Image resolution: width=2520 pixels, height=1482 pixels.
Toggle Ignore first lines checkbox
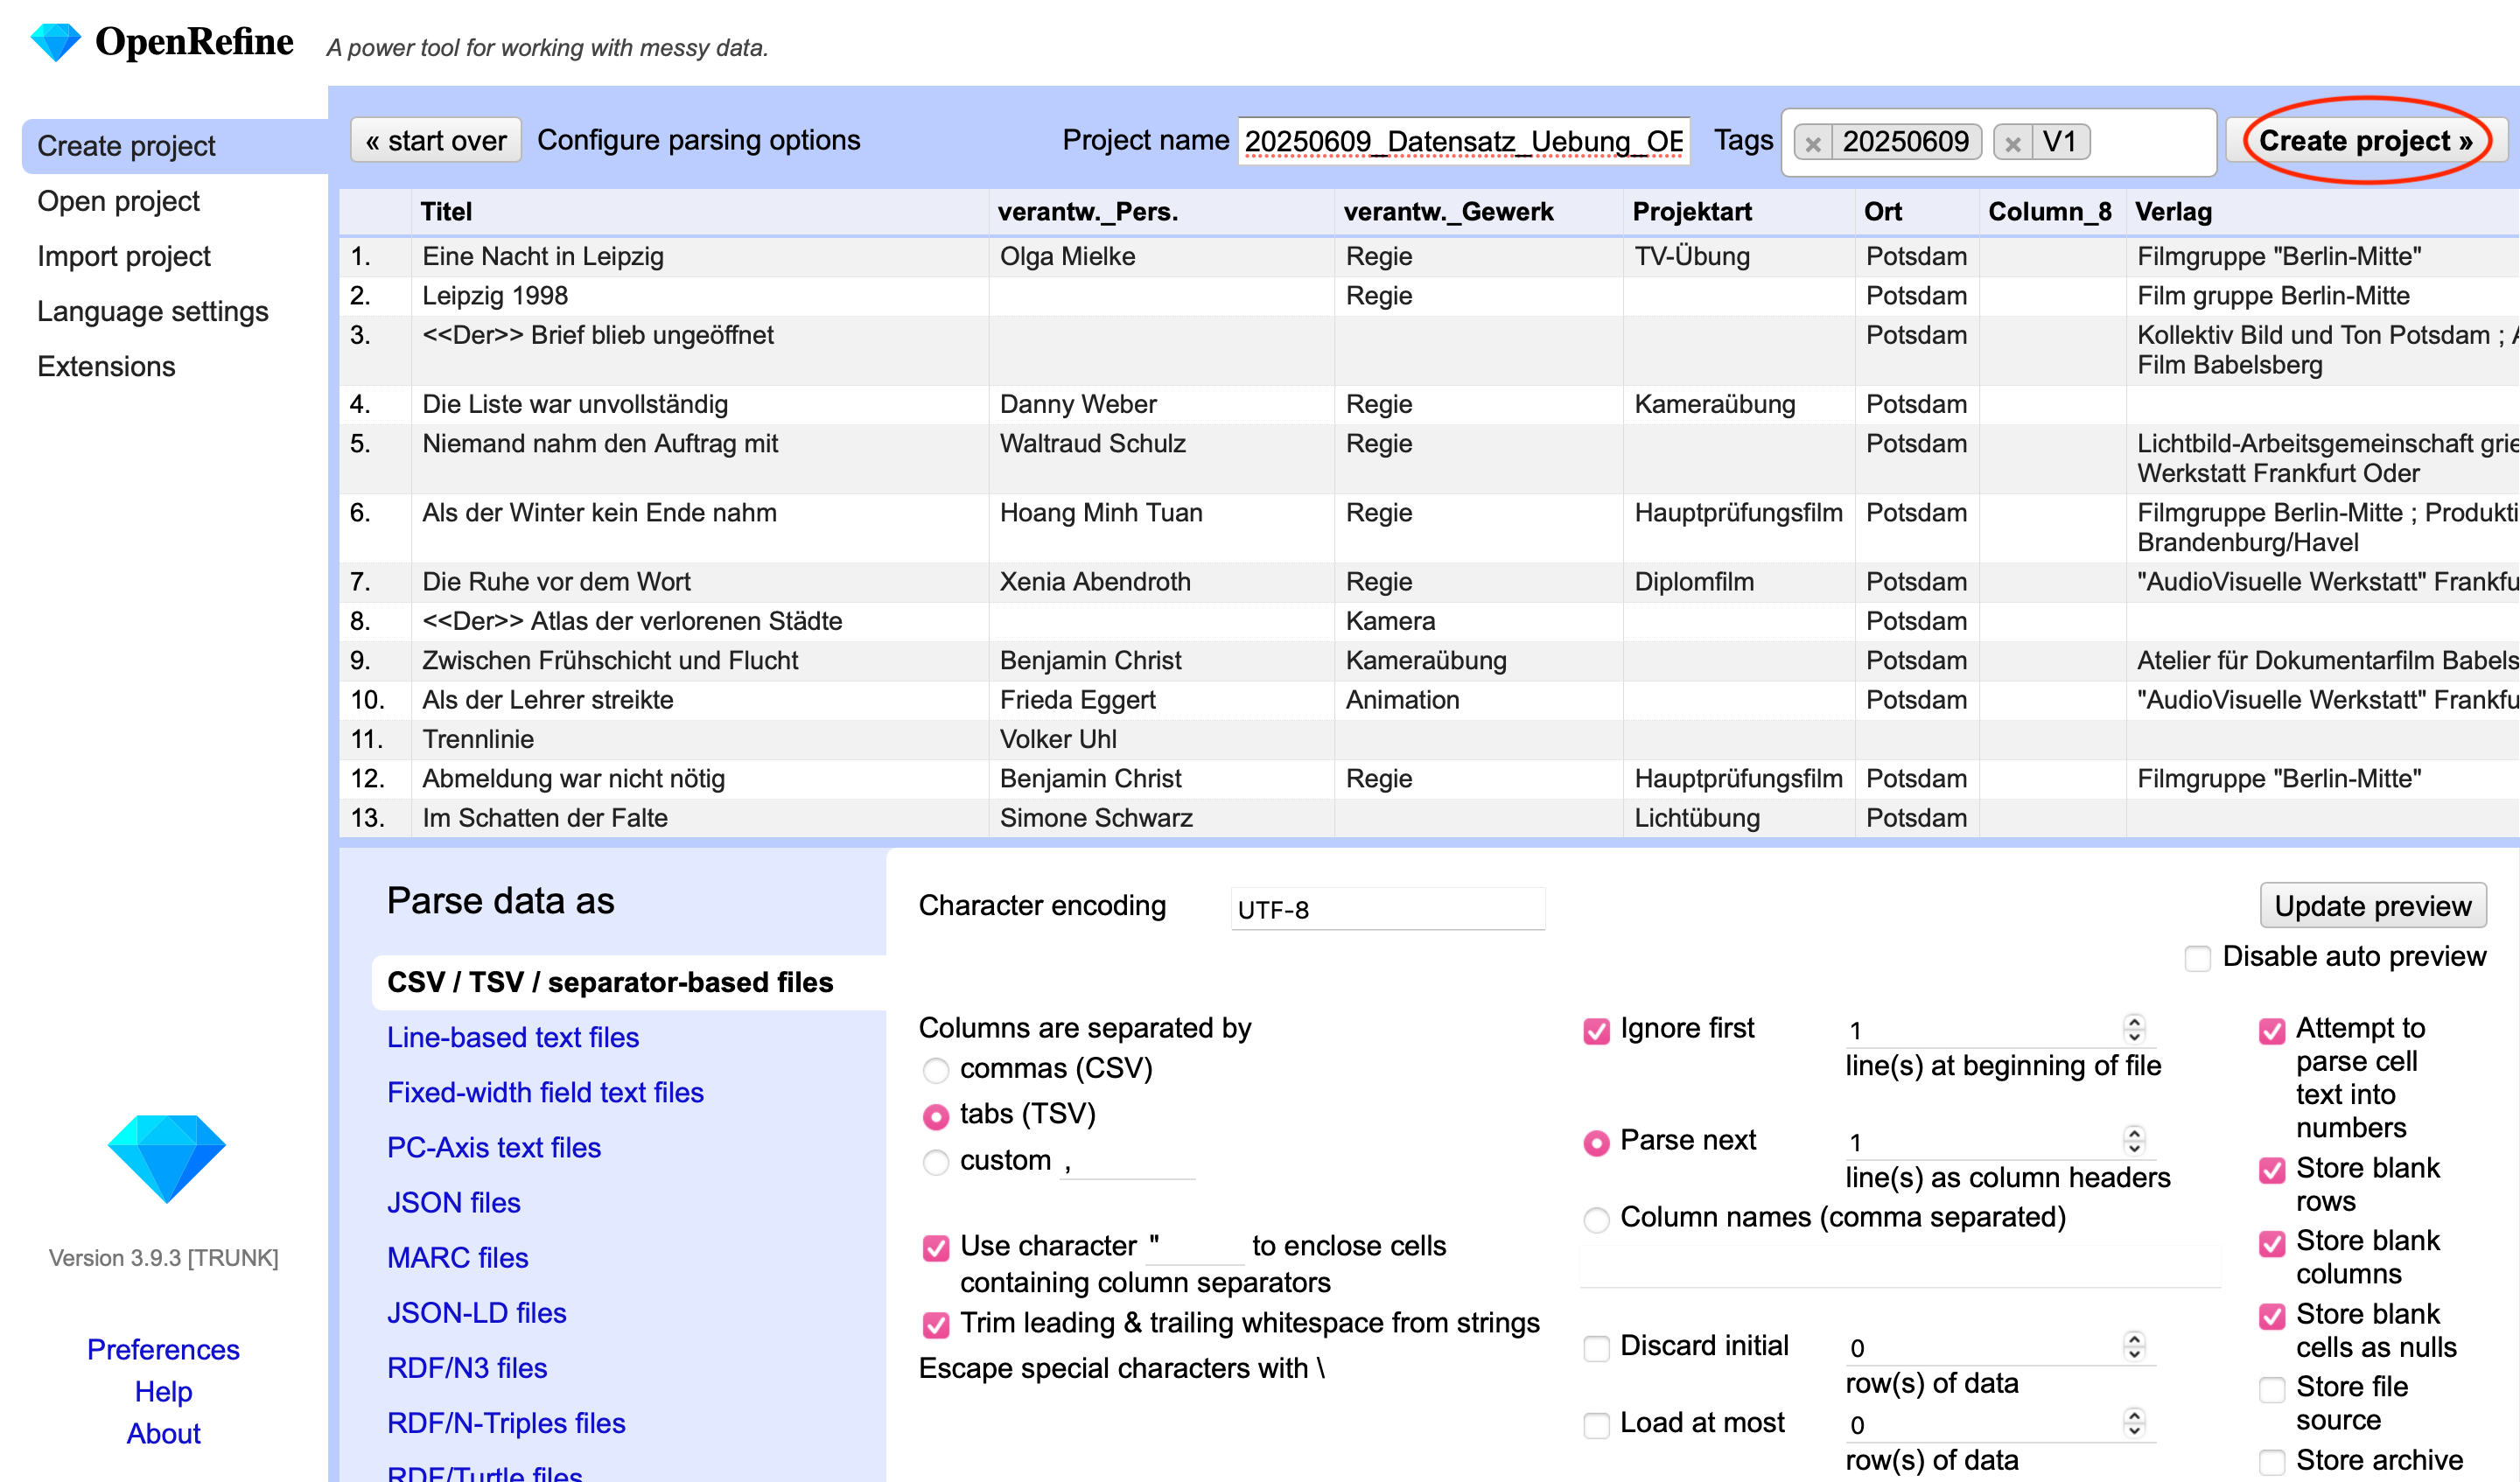1597,1030
